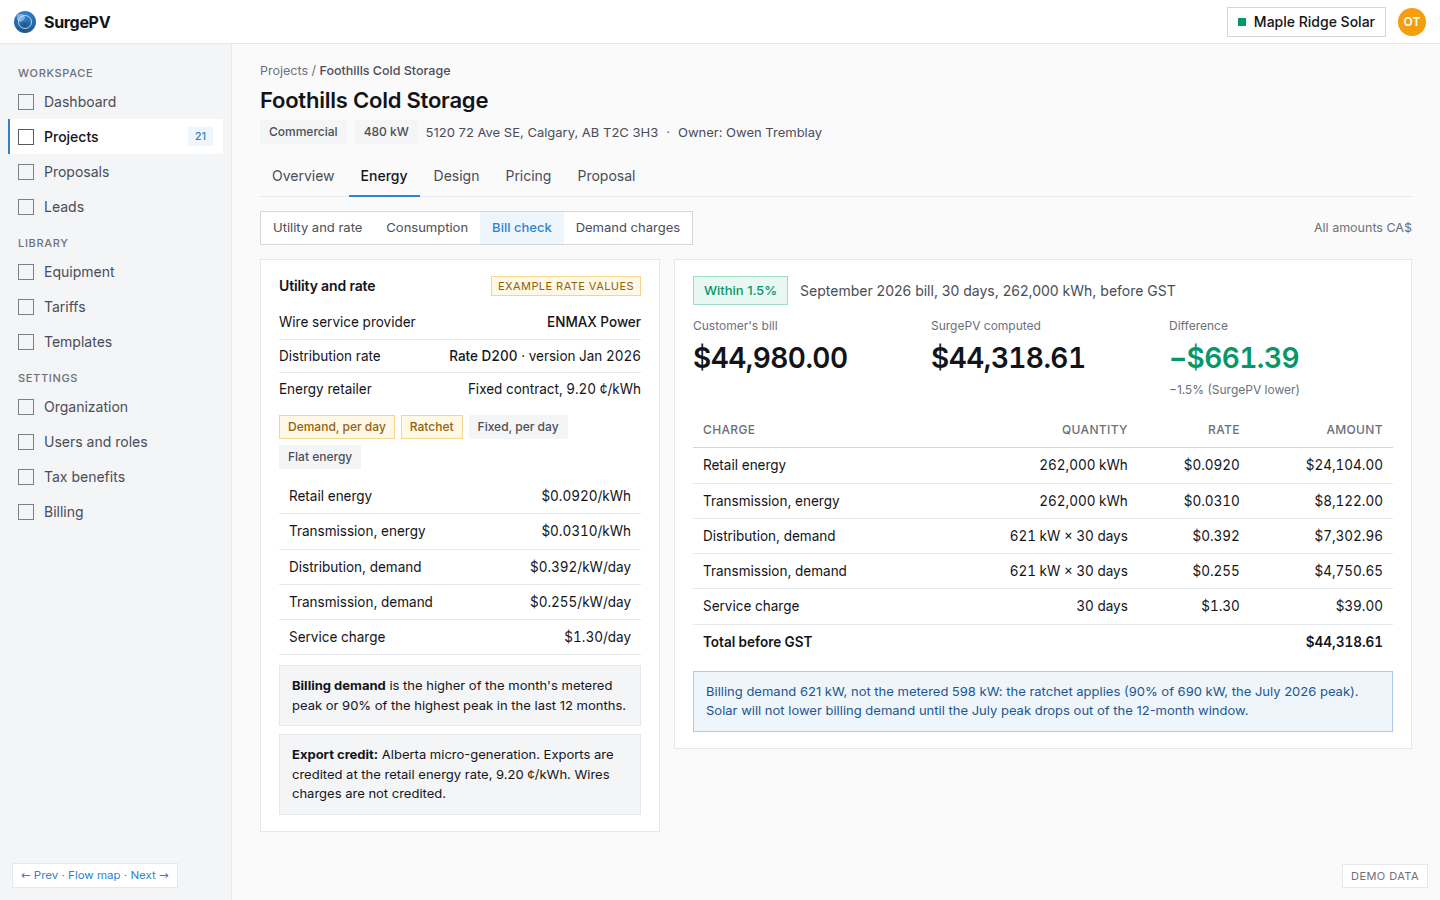
Task: Click the Organization sidebar icon
Action: (26, 407)
